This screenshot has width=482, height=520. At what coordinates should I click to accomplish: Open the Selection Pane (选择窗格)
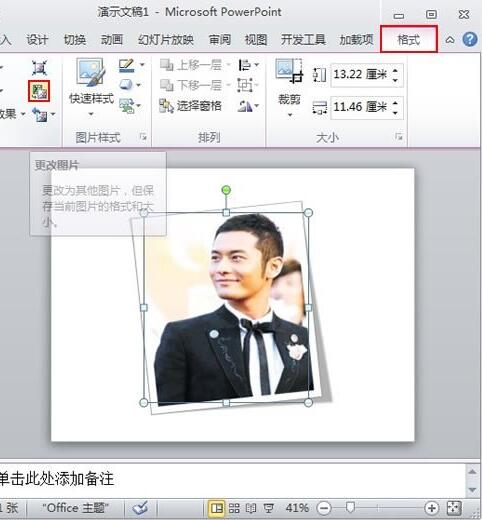pos(190,106)
